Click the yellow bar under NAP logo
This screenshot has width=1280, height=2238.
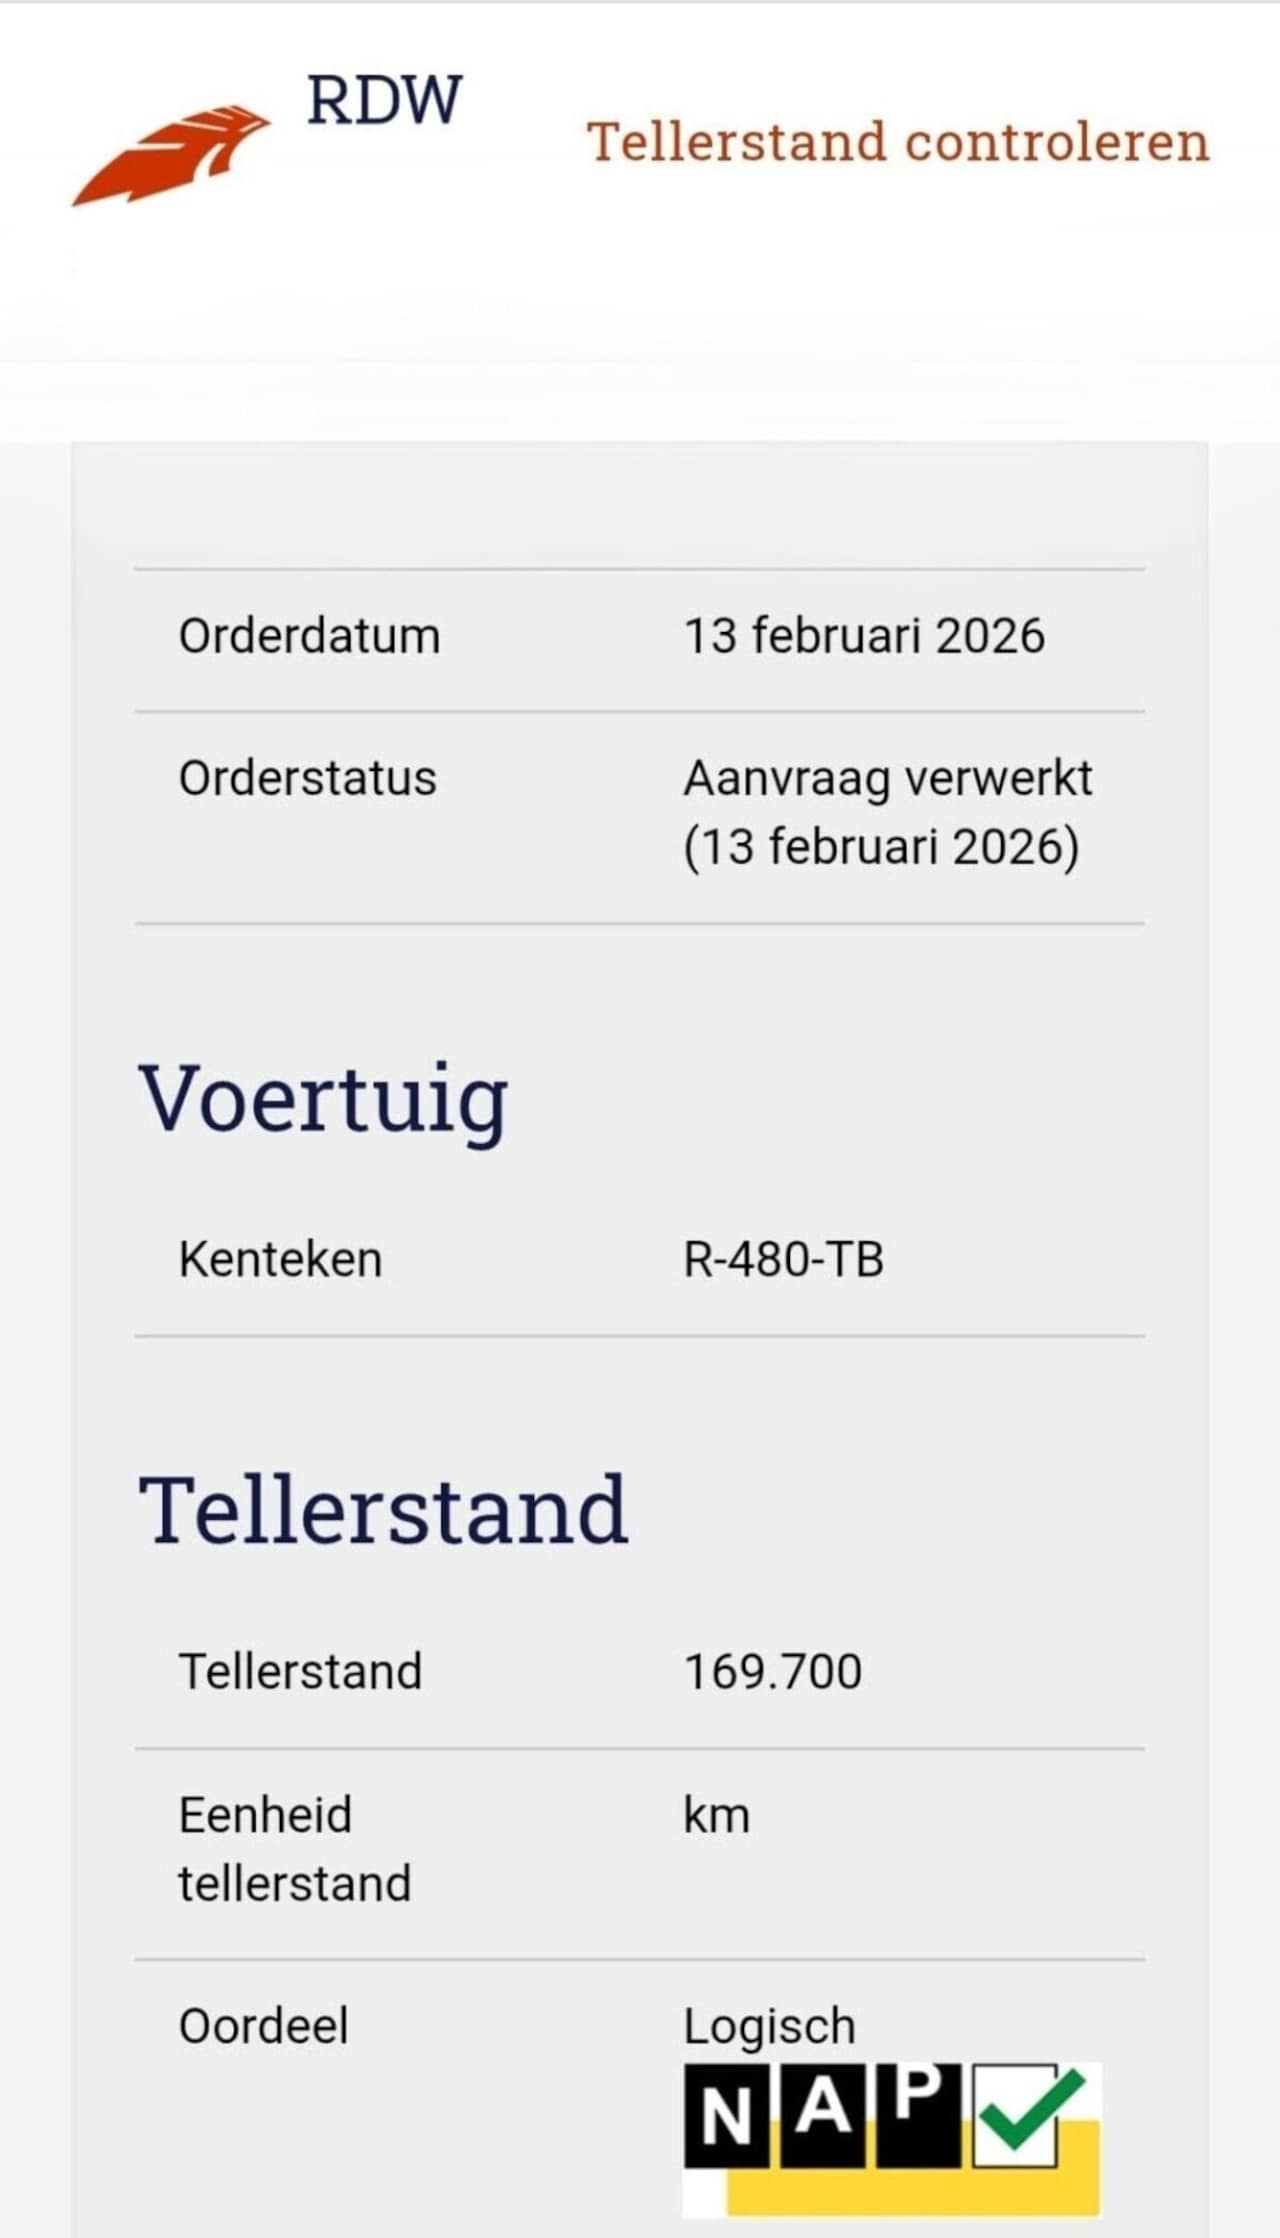coord(910,2191)
